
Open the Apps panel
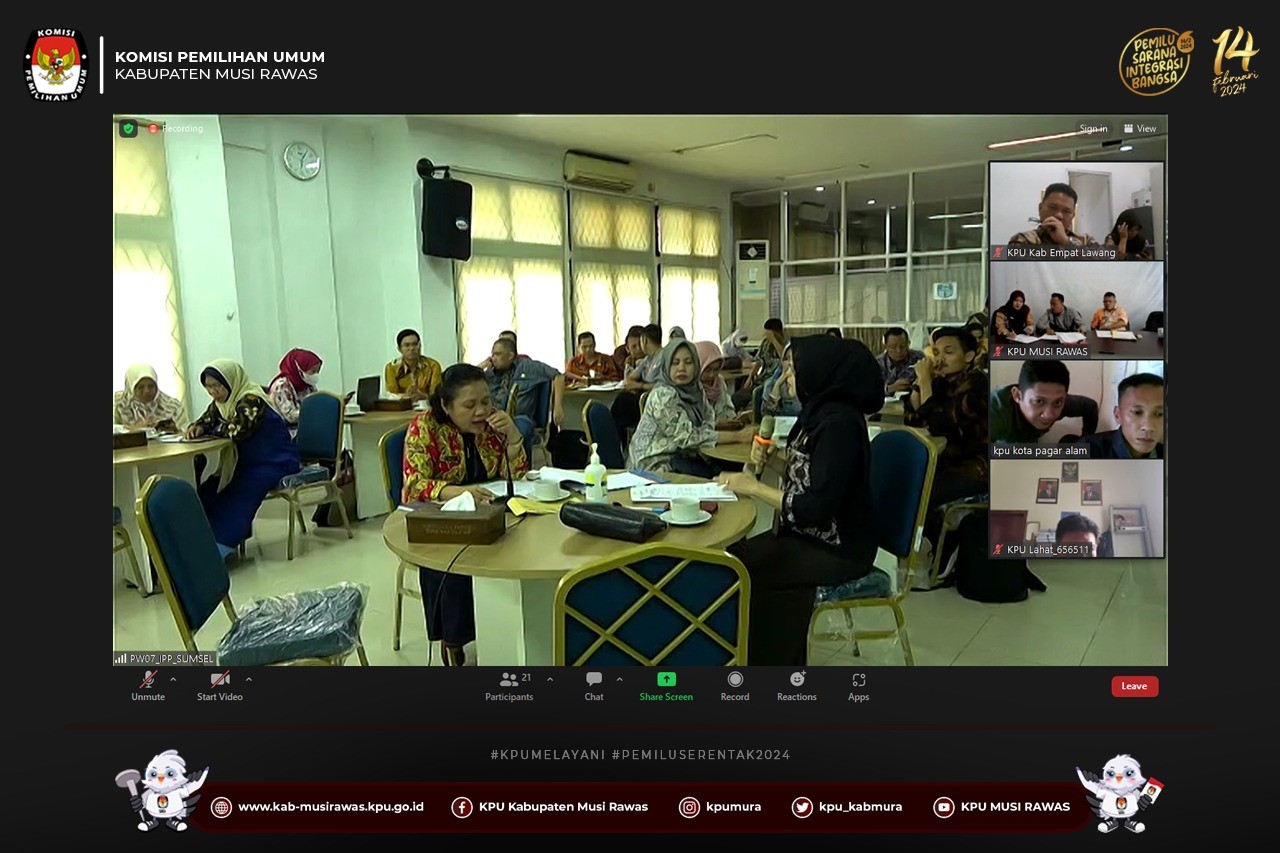pos(859,680)
